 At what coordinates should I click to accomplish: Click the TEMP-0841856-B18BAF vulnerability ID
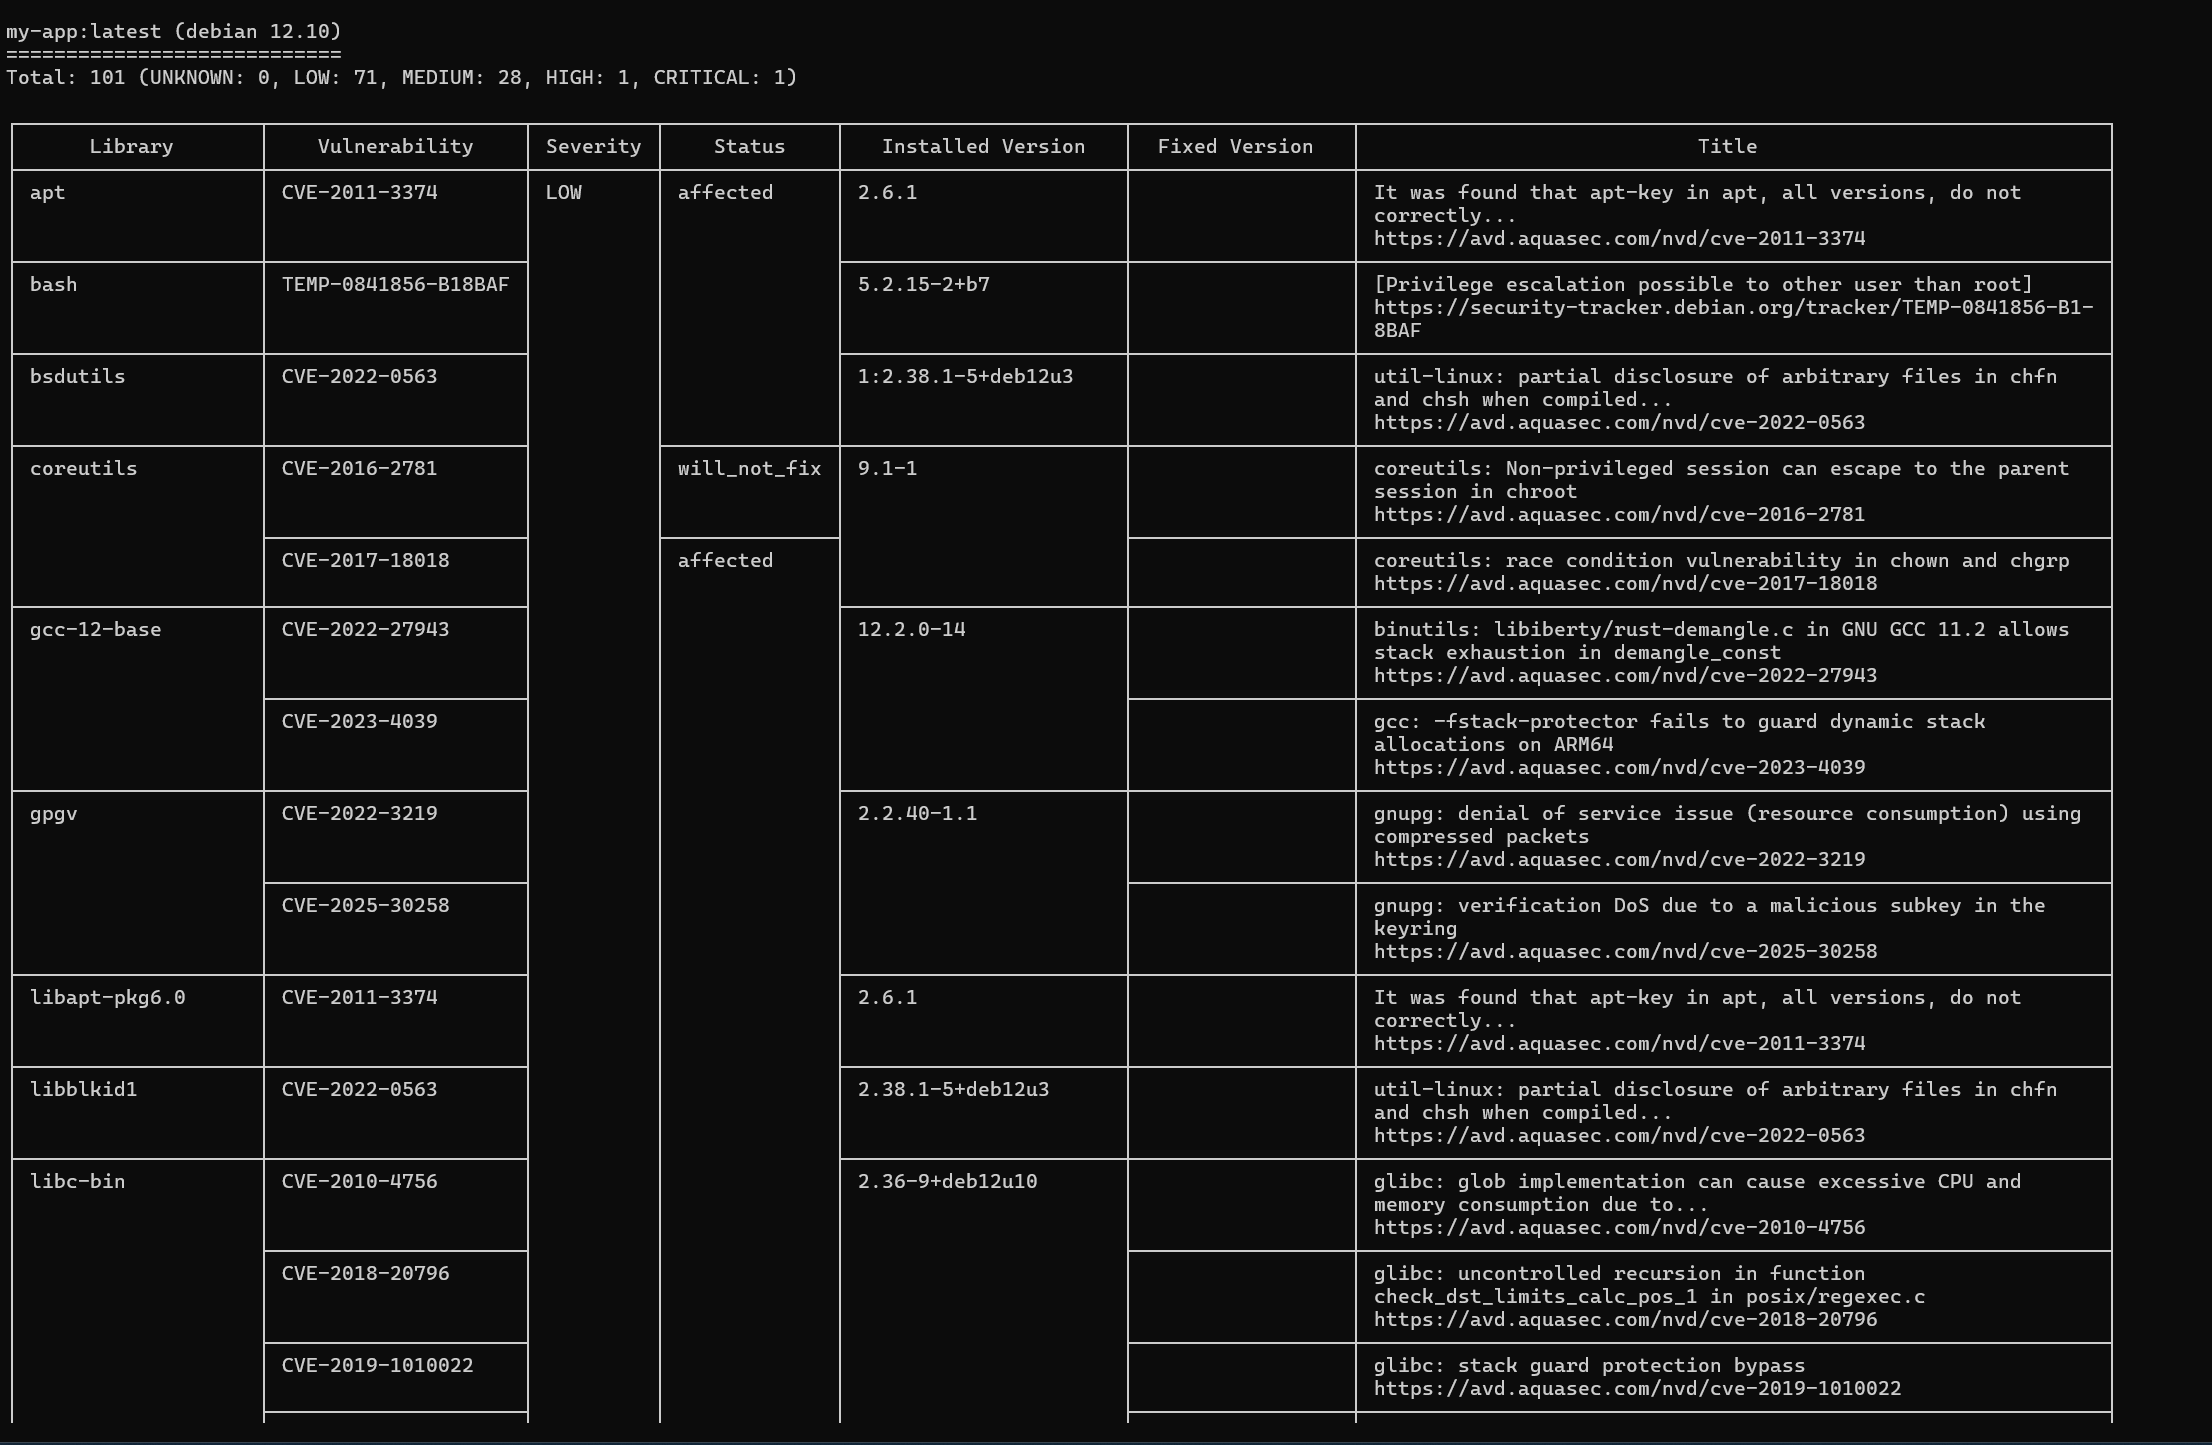395,284
